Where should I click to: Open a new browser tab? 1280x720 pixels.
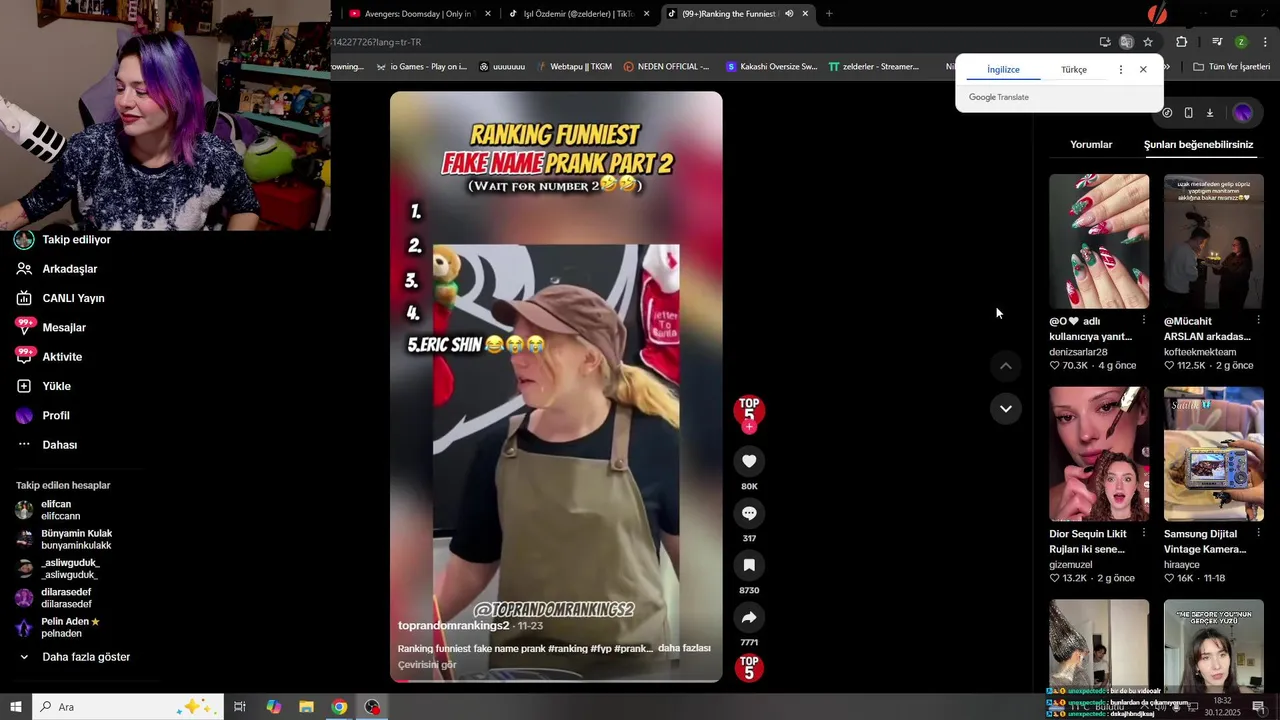[829, 14]
